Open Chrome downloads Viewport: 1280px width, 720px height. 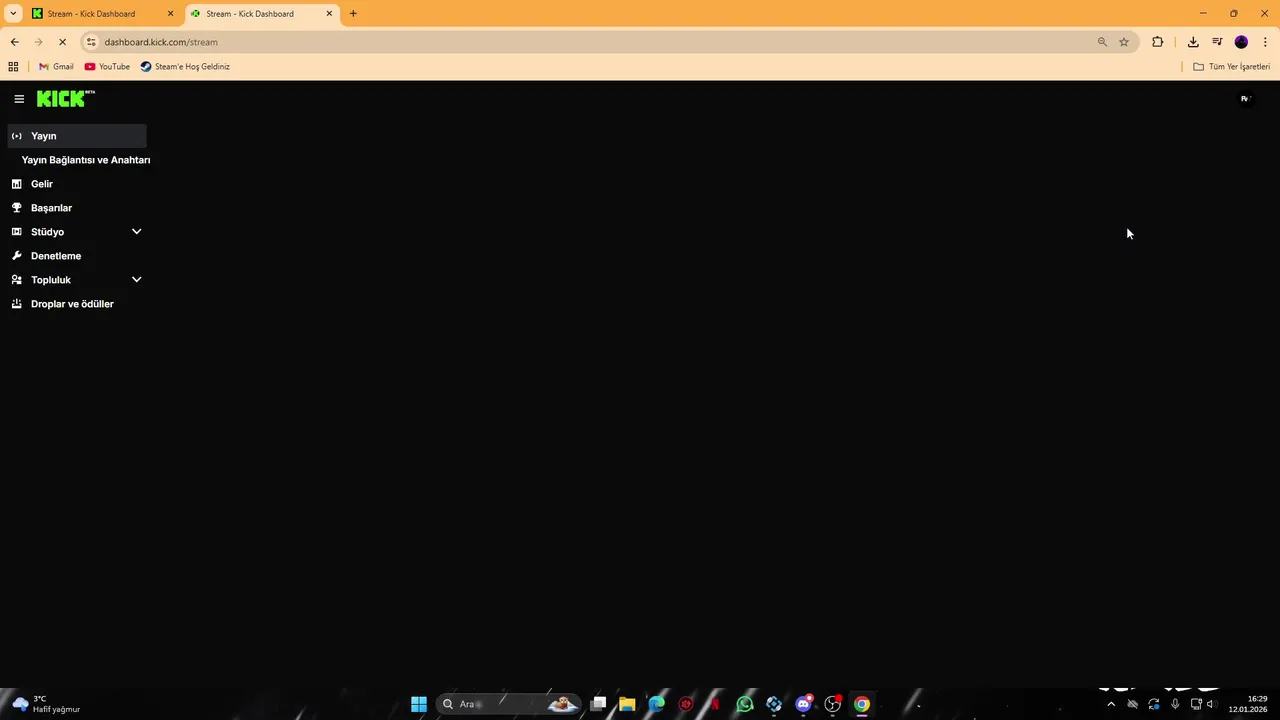[1193, 42]
